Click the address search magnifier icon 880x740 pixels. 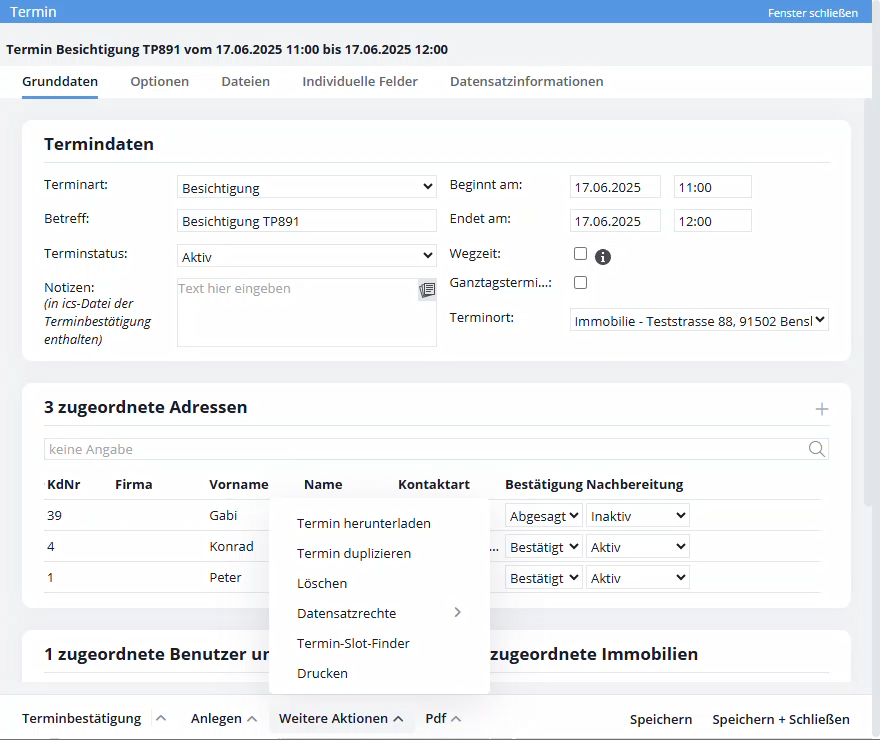(817, 449)
